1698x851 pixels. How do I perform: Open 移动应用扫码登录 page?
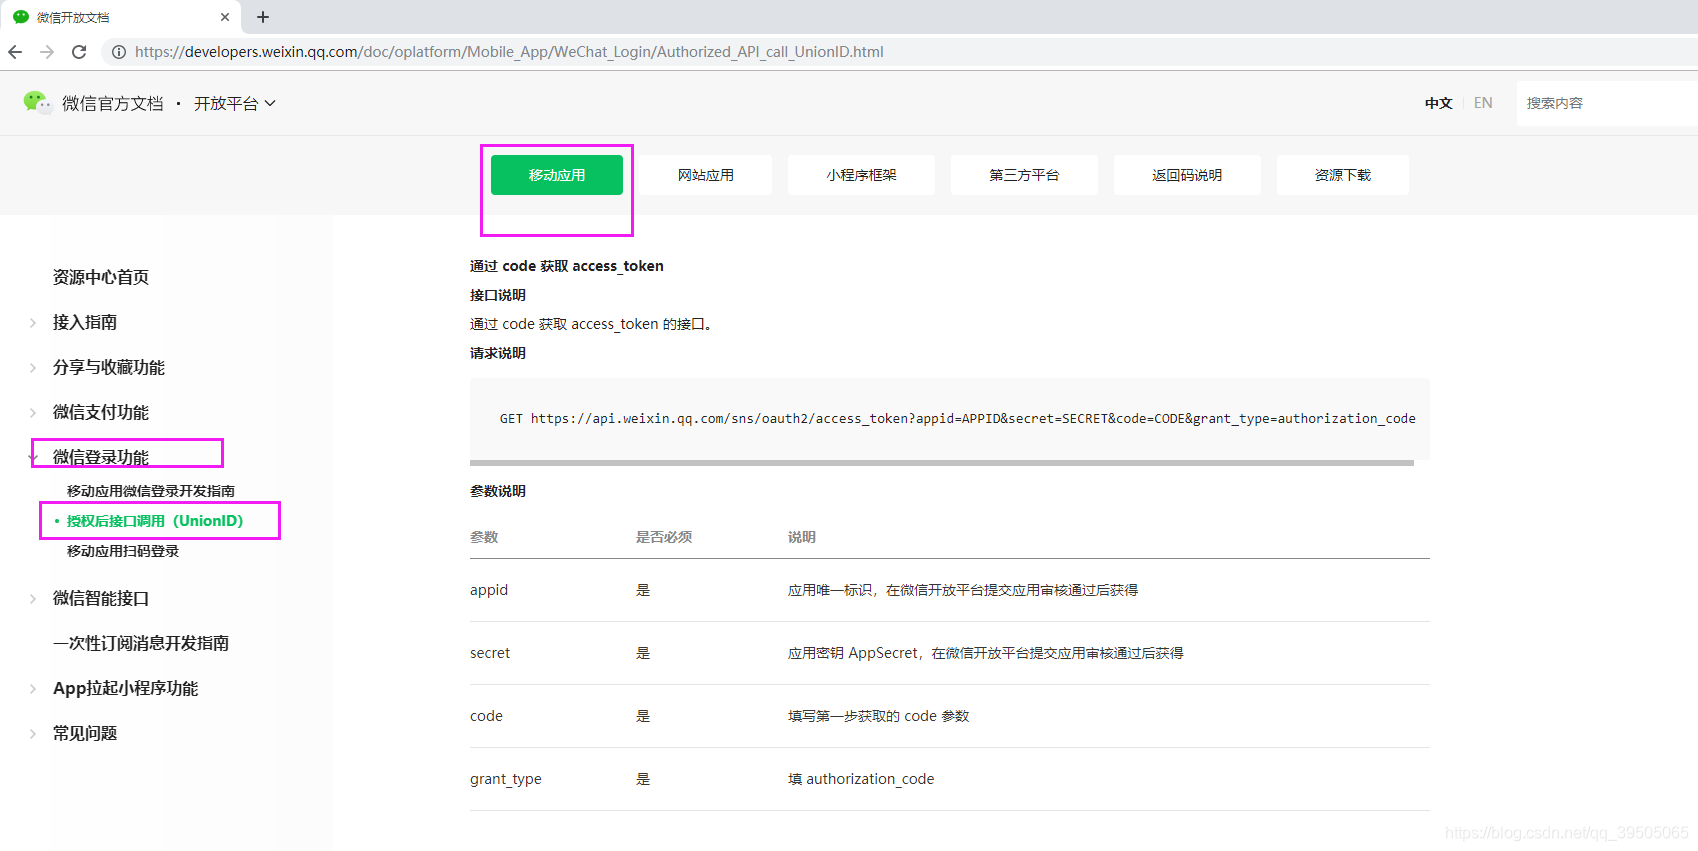point(123,551)
